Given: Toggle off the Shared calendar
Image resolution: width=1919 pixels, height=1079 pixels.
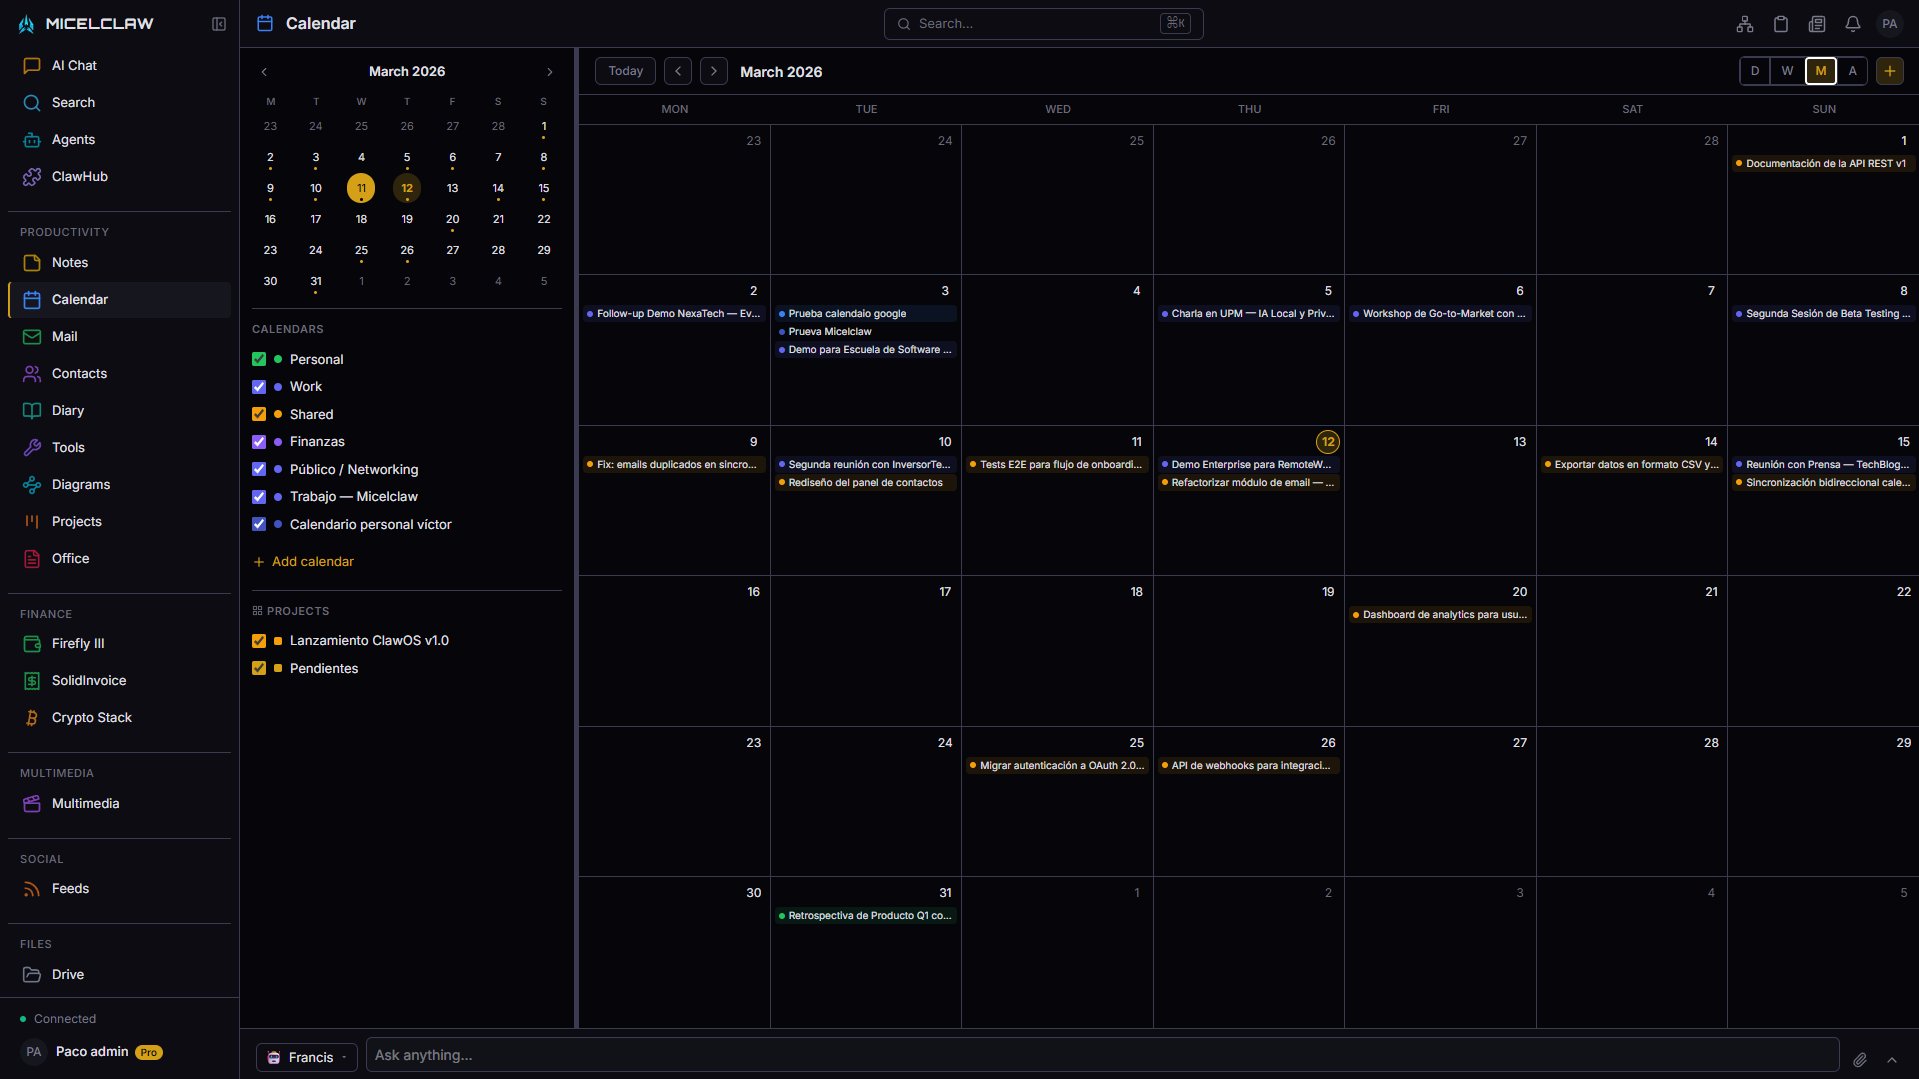Looking at the screenshot, I should [x=259, y=414].
